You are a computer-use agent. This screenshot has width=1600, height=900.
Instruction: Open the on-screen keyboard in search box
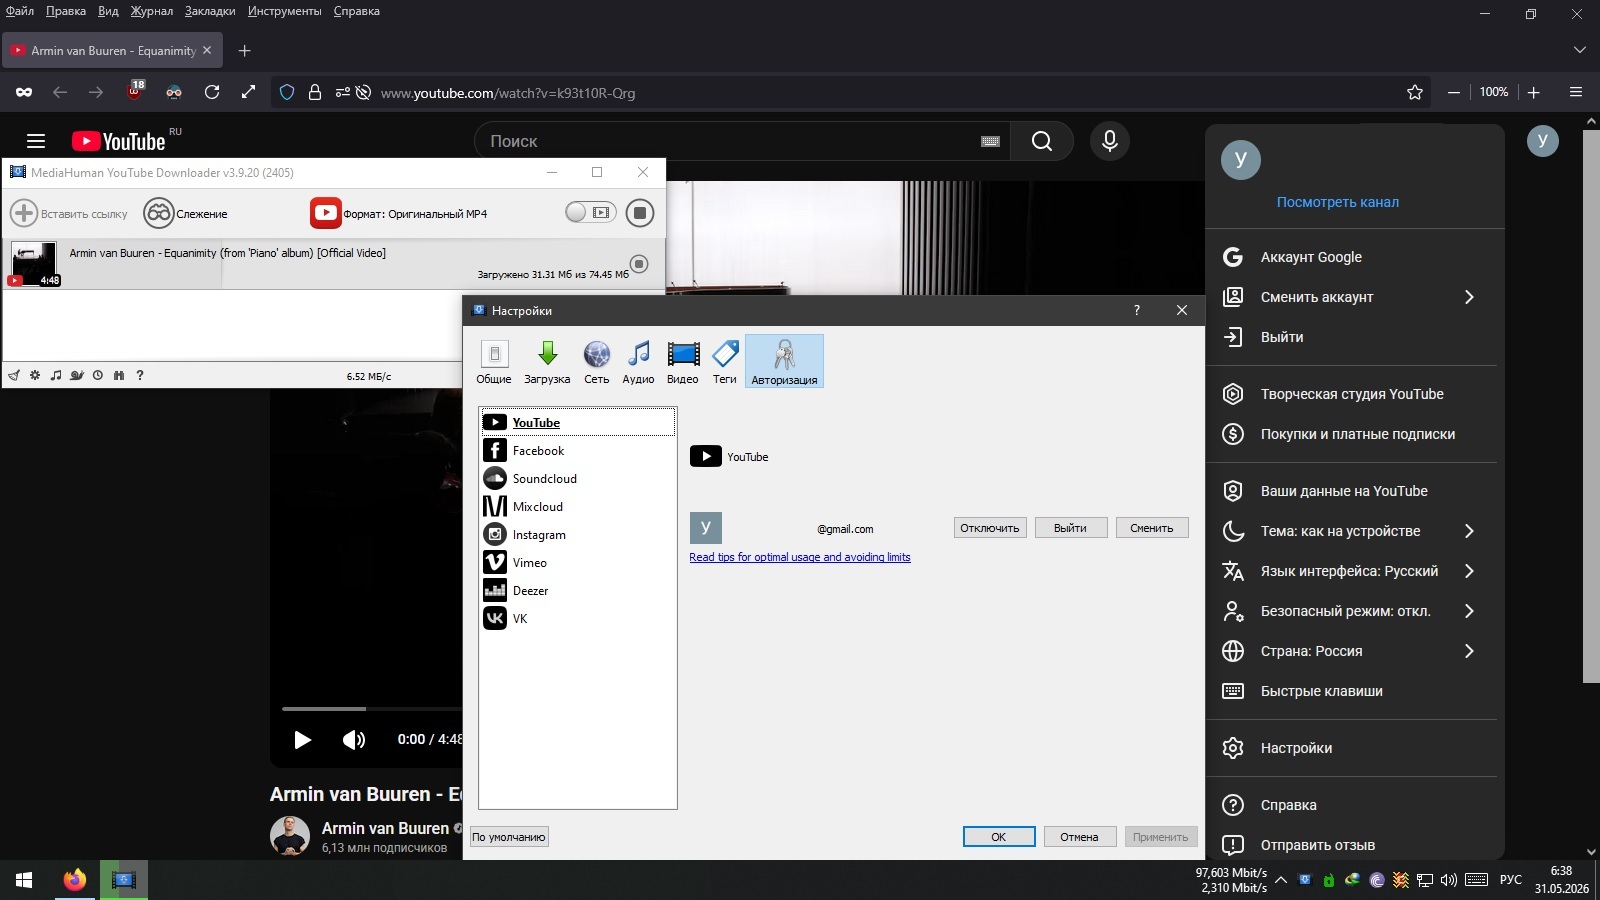click(991, 141)
